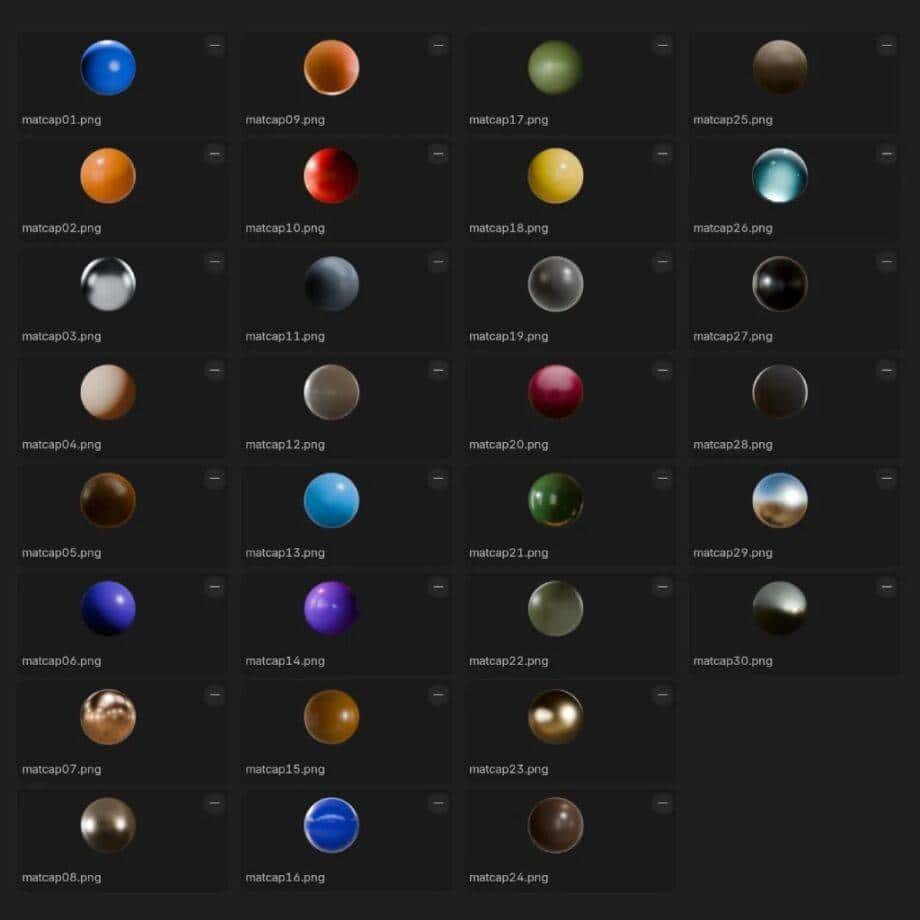This screenshot has height=920, width=920.
Task: Select the yellow matcap18 sphere thumbnail
Action: point(556,175)
